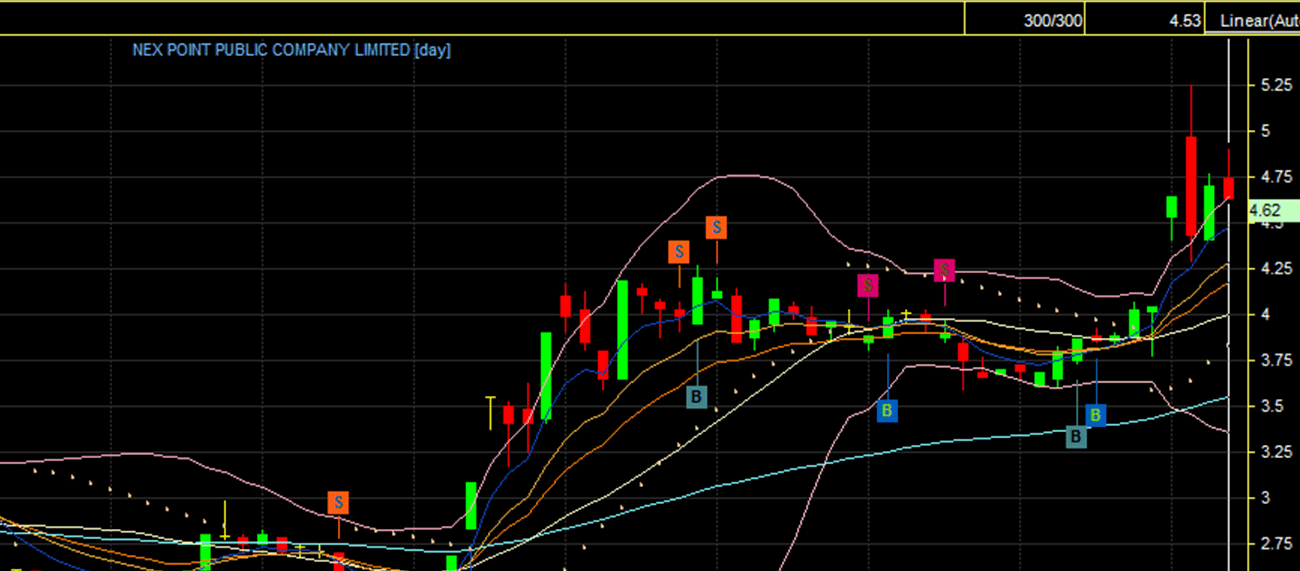1300x571 pixels.
Task: Click the earlier pink S sell marker
Action: tap(867, 286)
